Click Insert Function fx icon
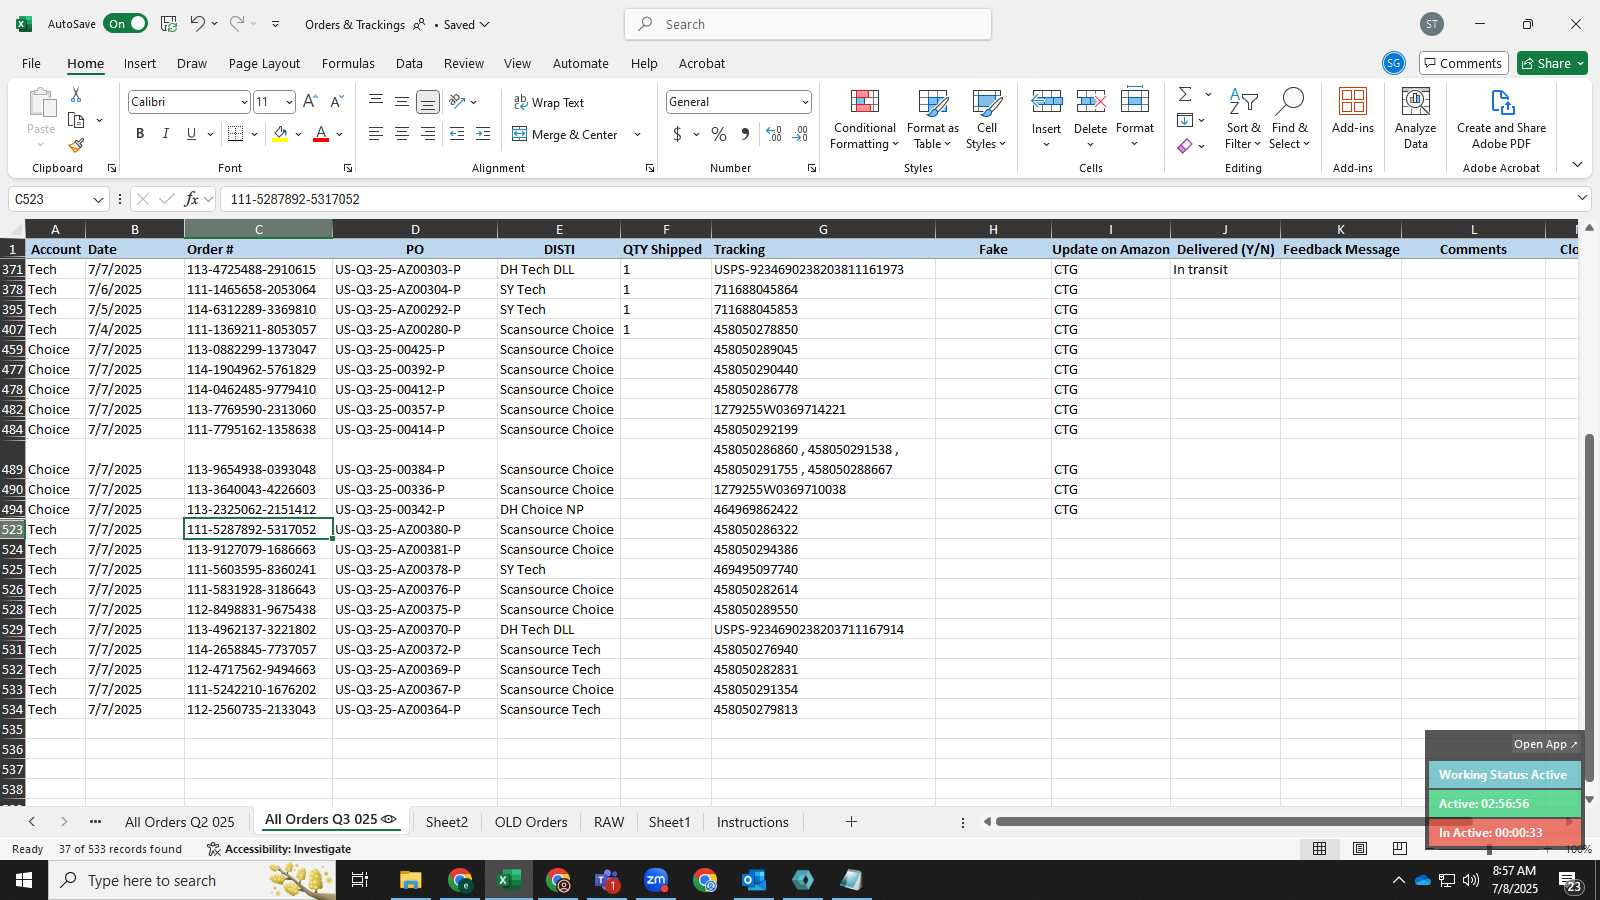Image resolution: width=1600 pixels, height=900 pixels. click(x=192, y=199)
